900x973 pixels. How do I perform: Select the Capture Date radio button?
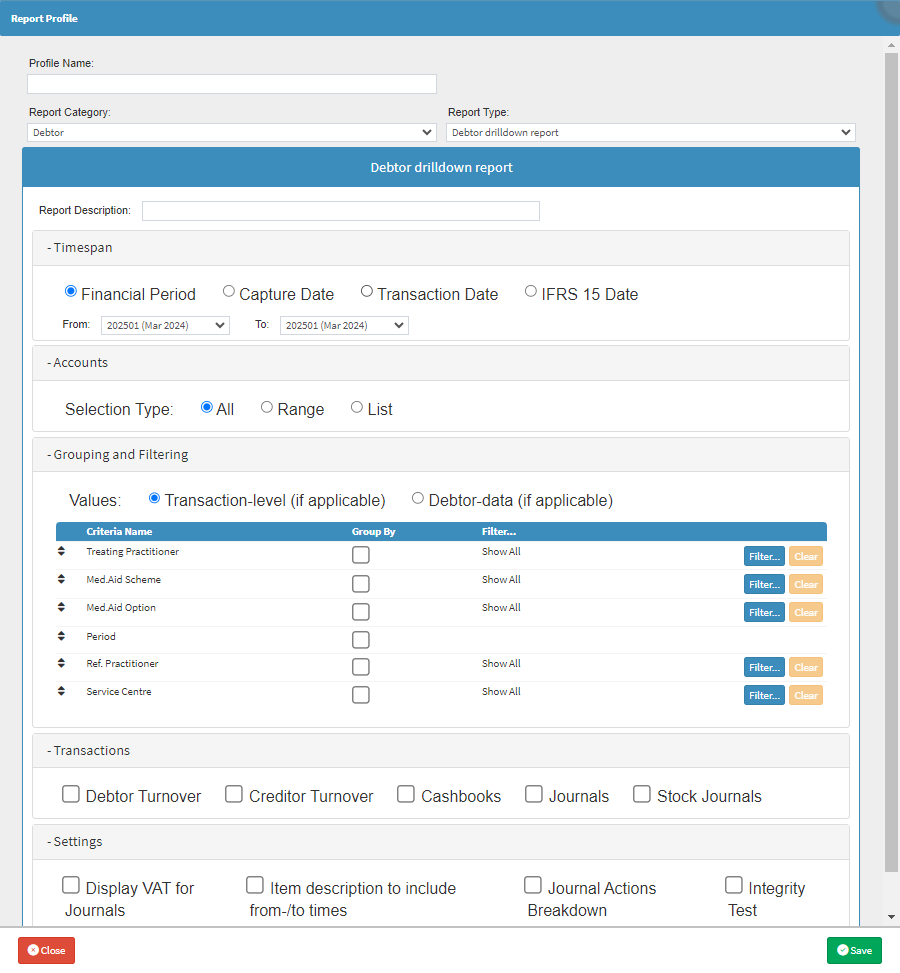coord(228,291)
